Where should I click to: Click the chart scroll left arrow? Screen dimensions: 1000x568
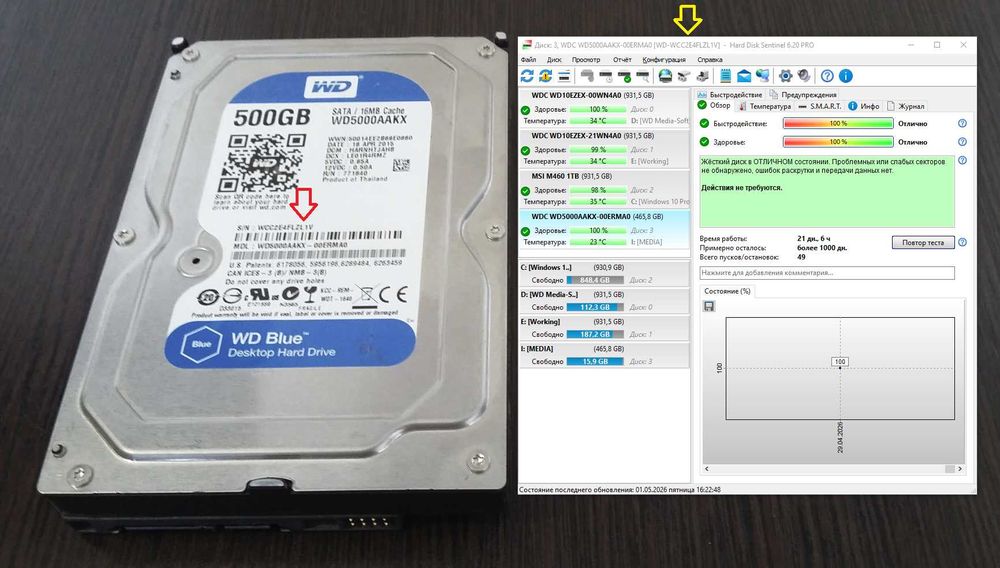[x=707, y=469]
